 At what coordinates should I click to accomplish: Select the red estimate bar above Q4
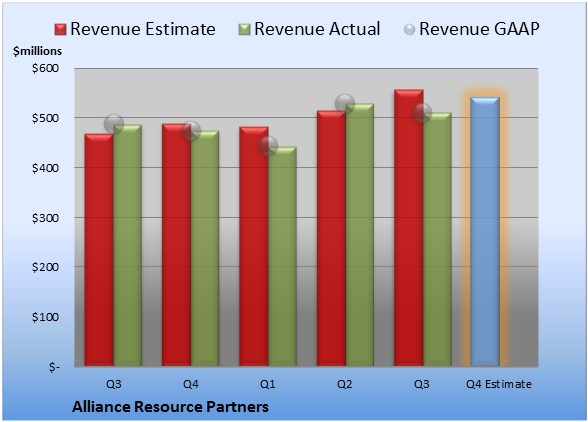pyautogui.click(x=176, y=245)
